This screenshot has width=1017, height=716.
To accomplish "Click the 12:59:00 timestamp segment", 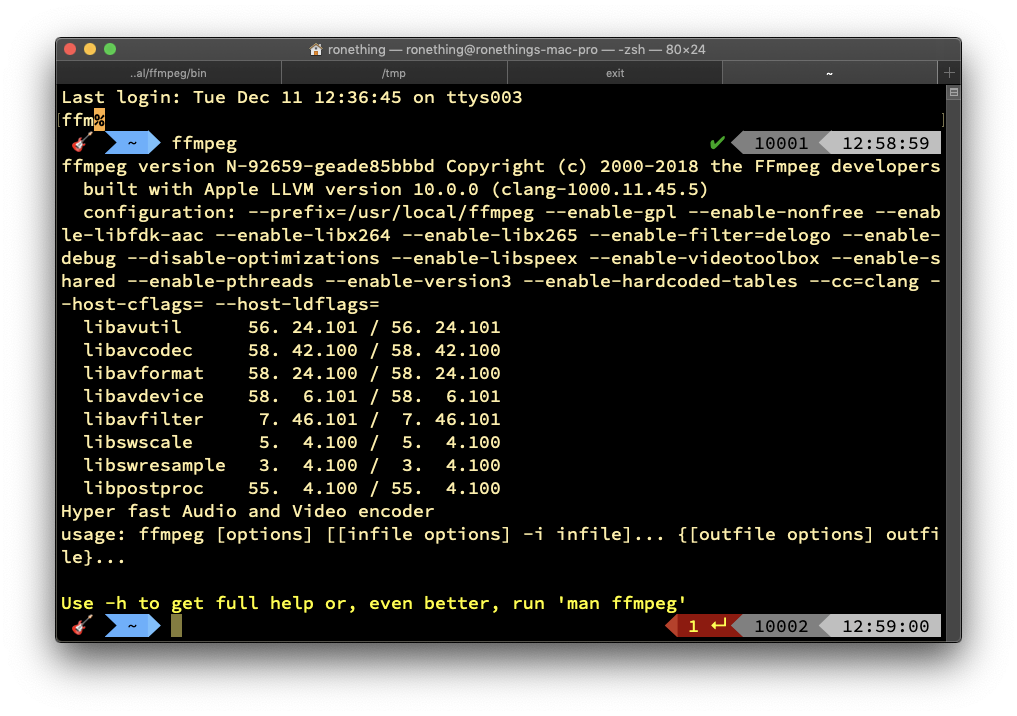I will click(x=885, y=627).
